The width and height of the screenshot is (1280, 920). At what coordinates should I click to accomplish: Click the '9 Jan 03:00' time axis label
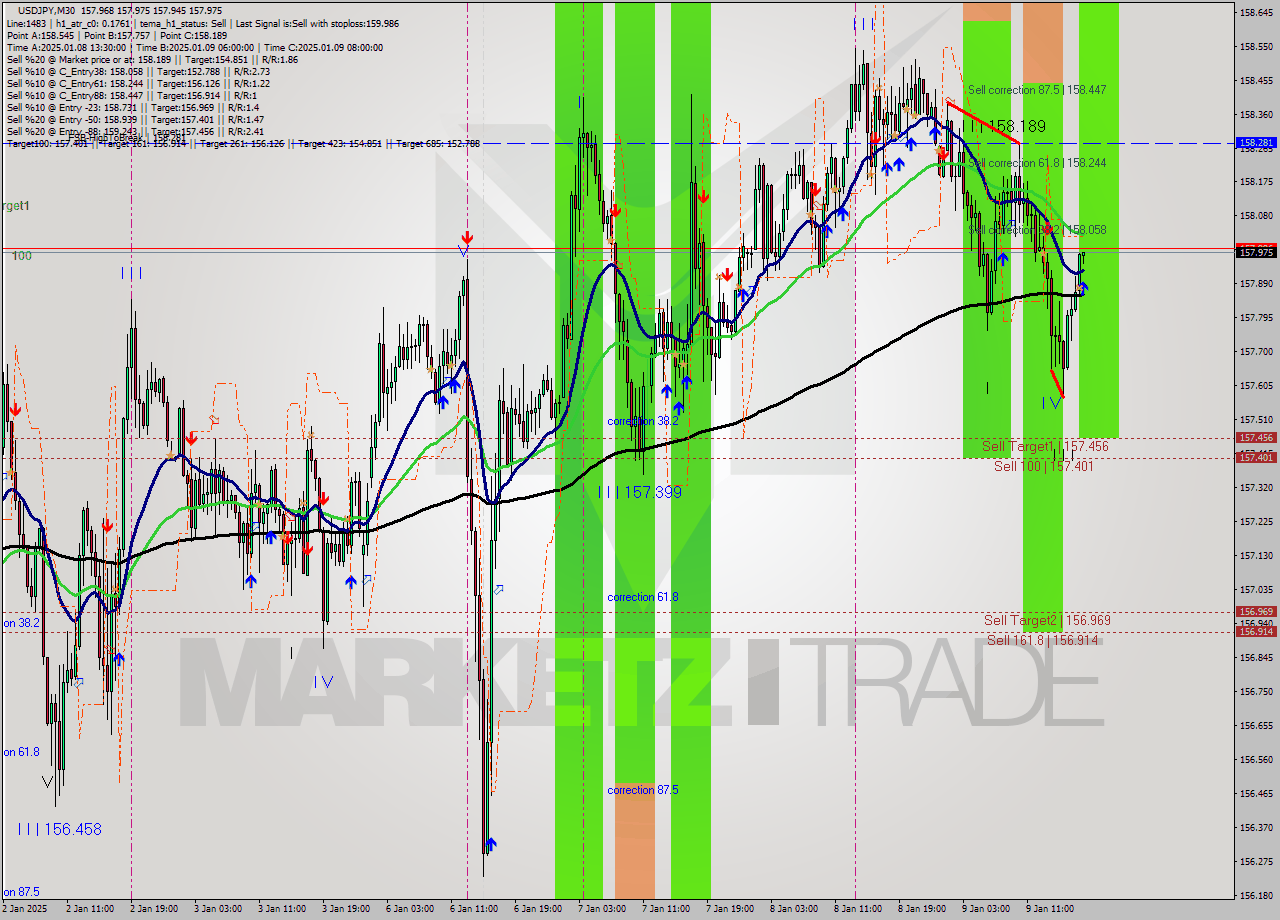point(987,910)
